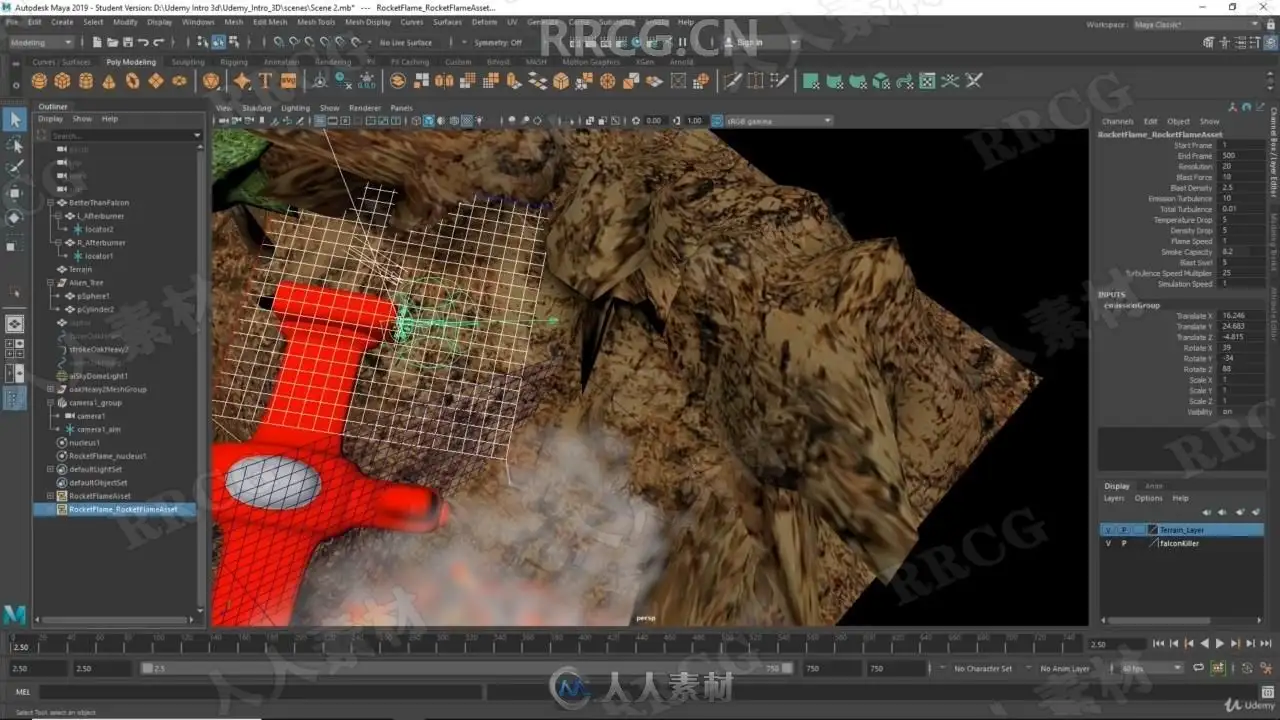Create a polygon plane from the shelf

(x=156, y=81)
